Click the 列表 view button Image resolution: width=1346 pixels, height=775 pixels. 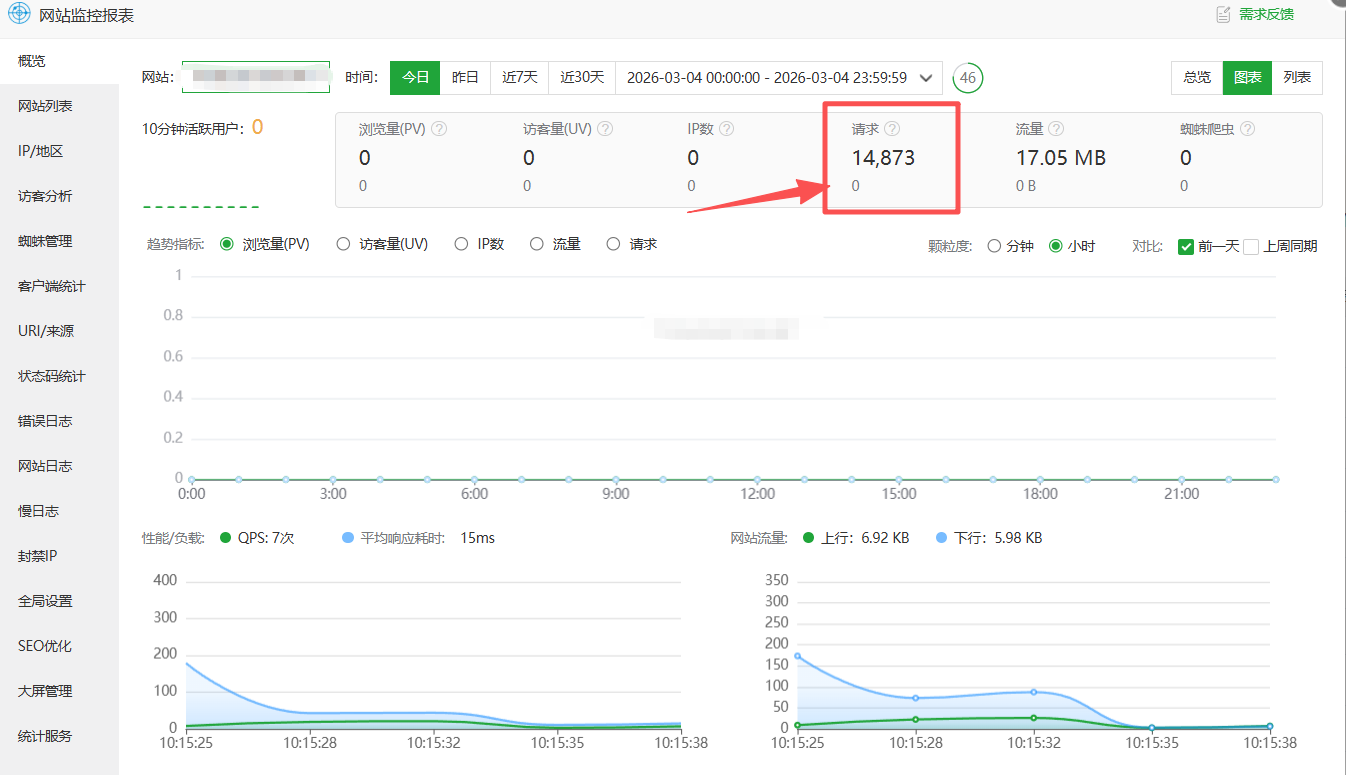(1297, 78)
